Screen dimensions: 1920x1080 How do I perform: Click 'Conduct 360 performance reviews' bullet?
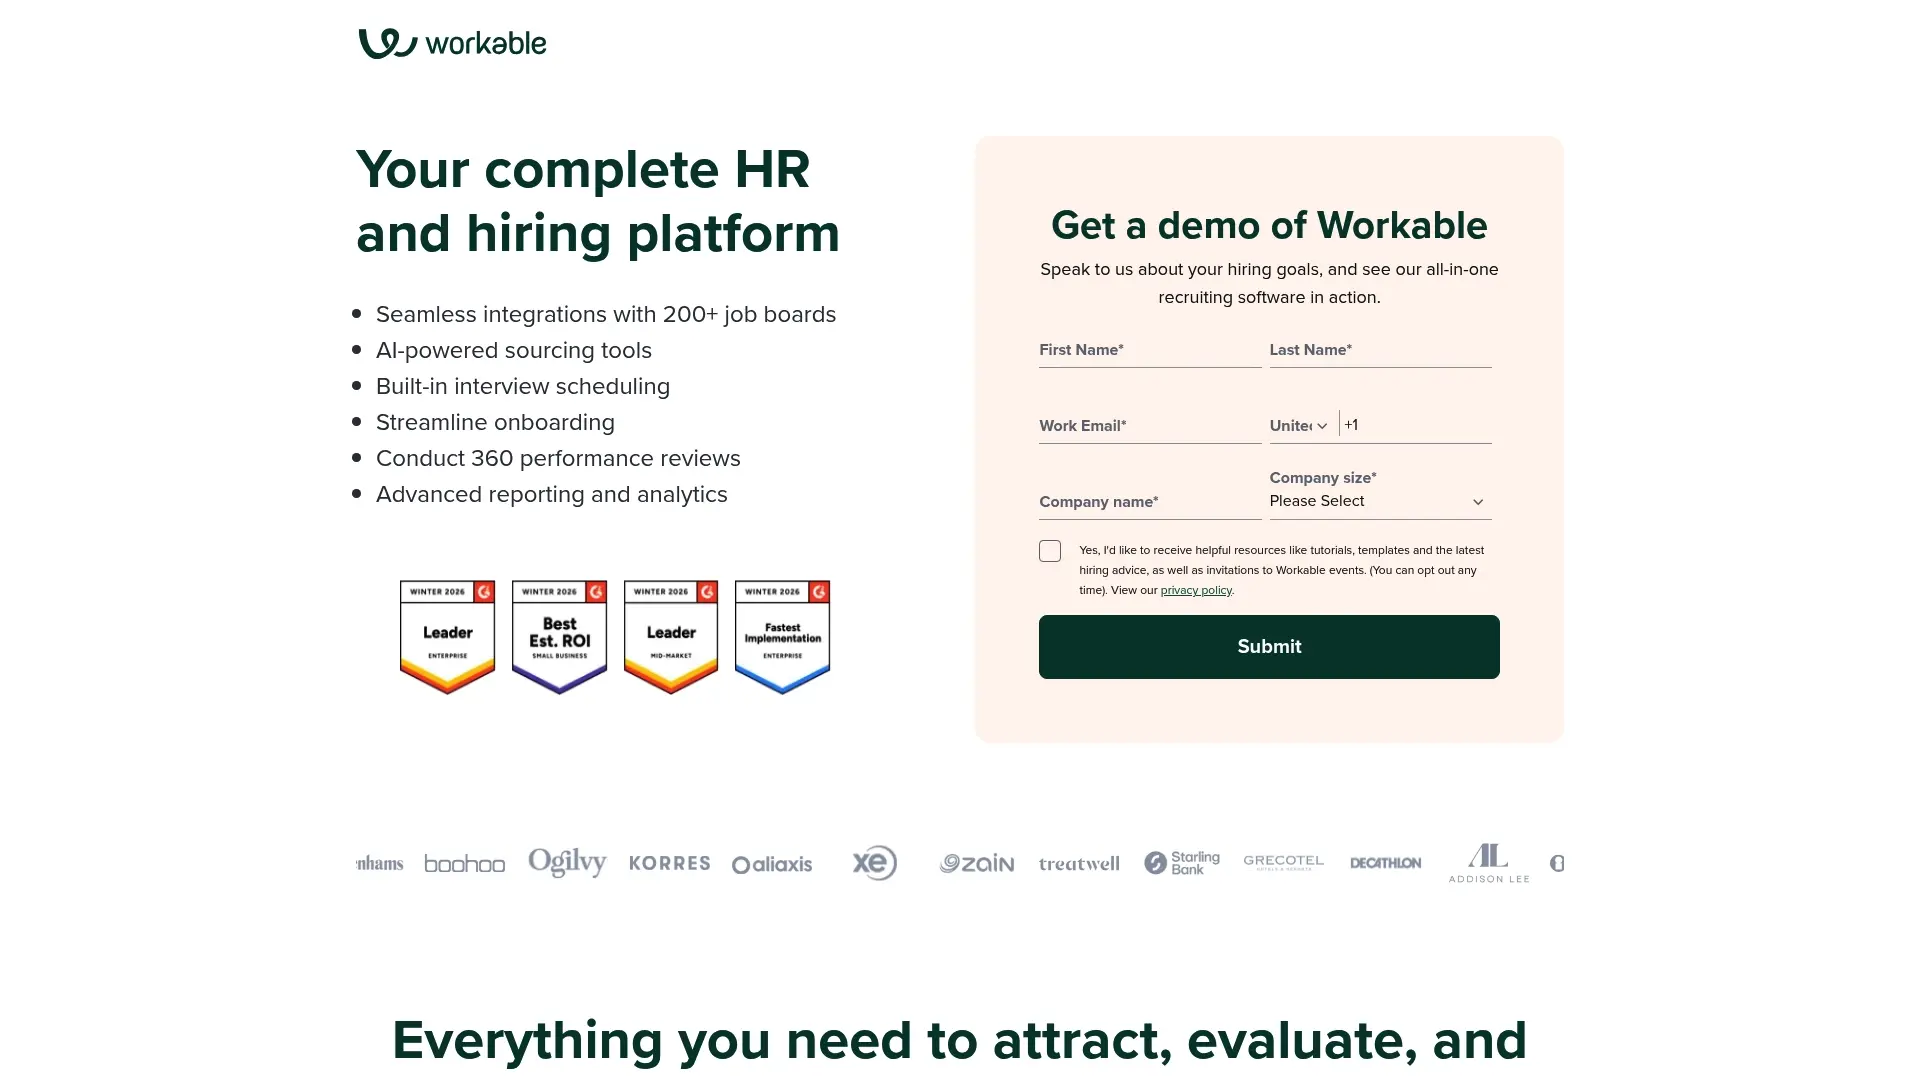[558, 459]
